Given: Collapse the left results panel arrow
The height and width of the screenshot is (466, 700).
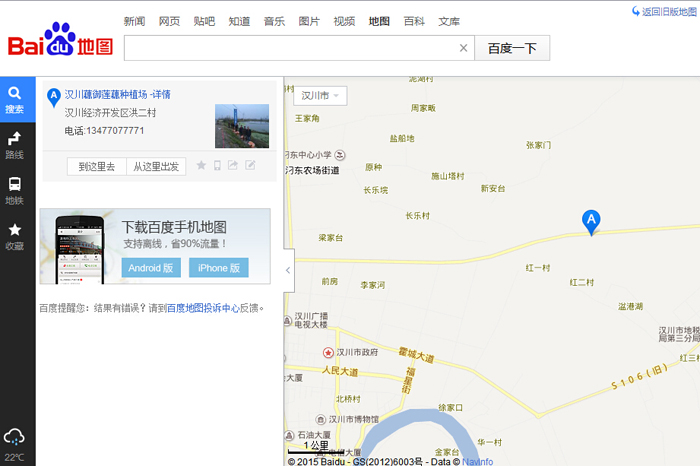Looking at the screenshot, I should [x=287, y=270].
